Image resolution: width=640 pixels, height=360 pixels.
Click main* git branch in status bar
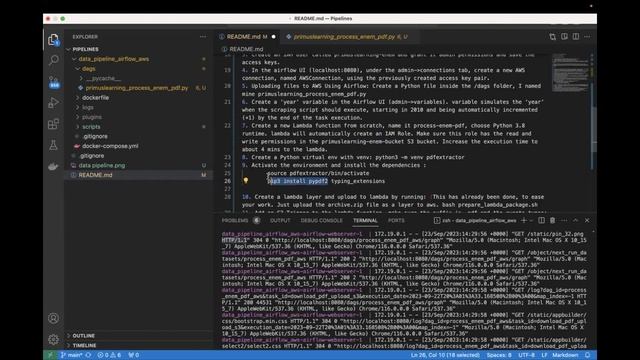[x=72, y=355]
